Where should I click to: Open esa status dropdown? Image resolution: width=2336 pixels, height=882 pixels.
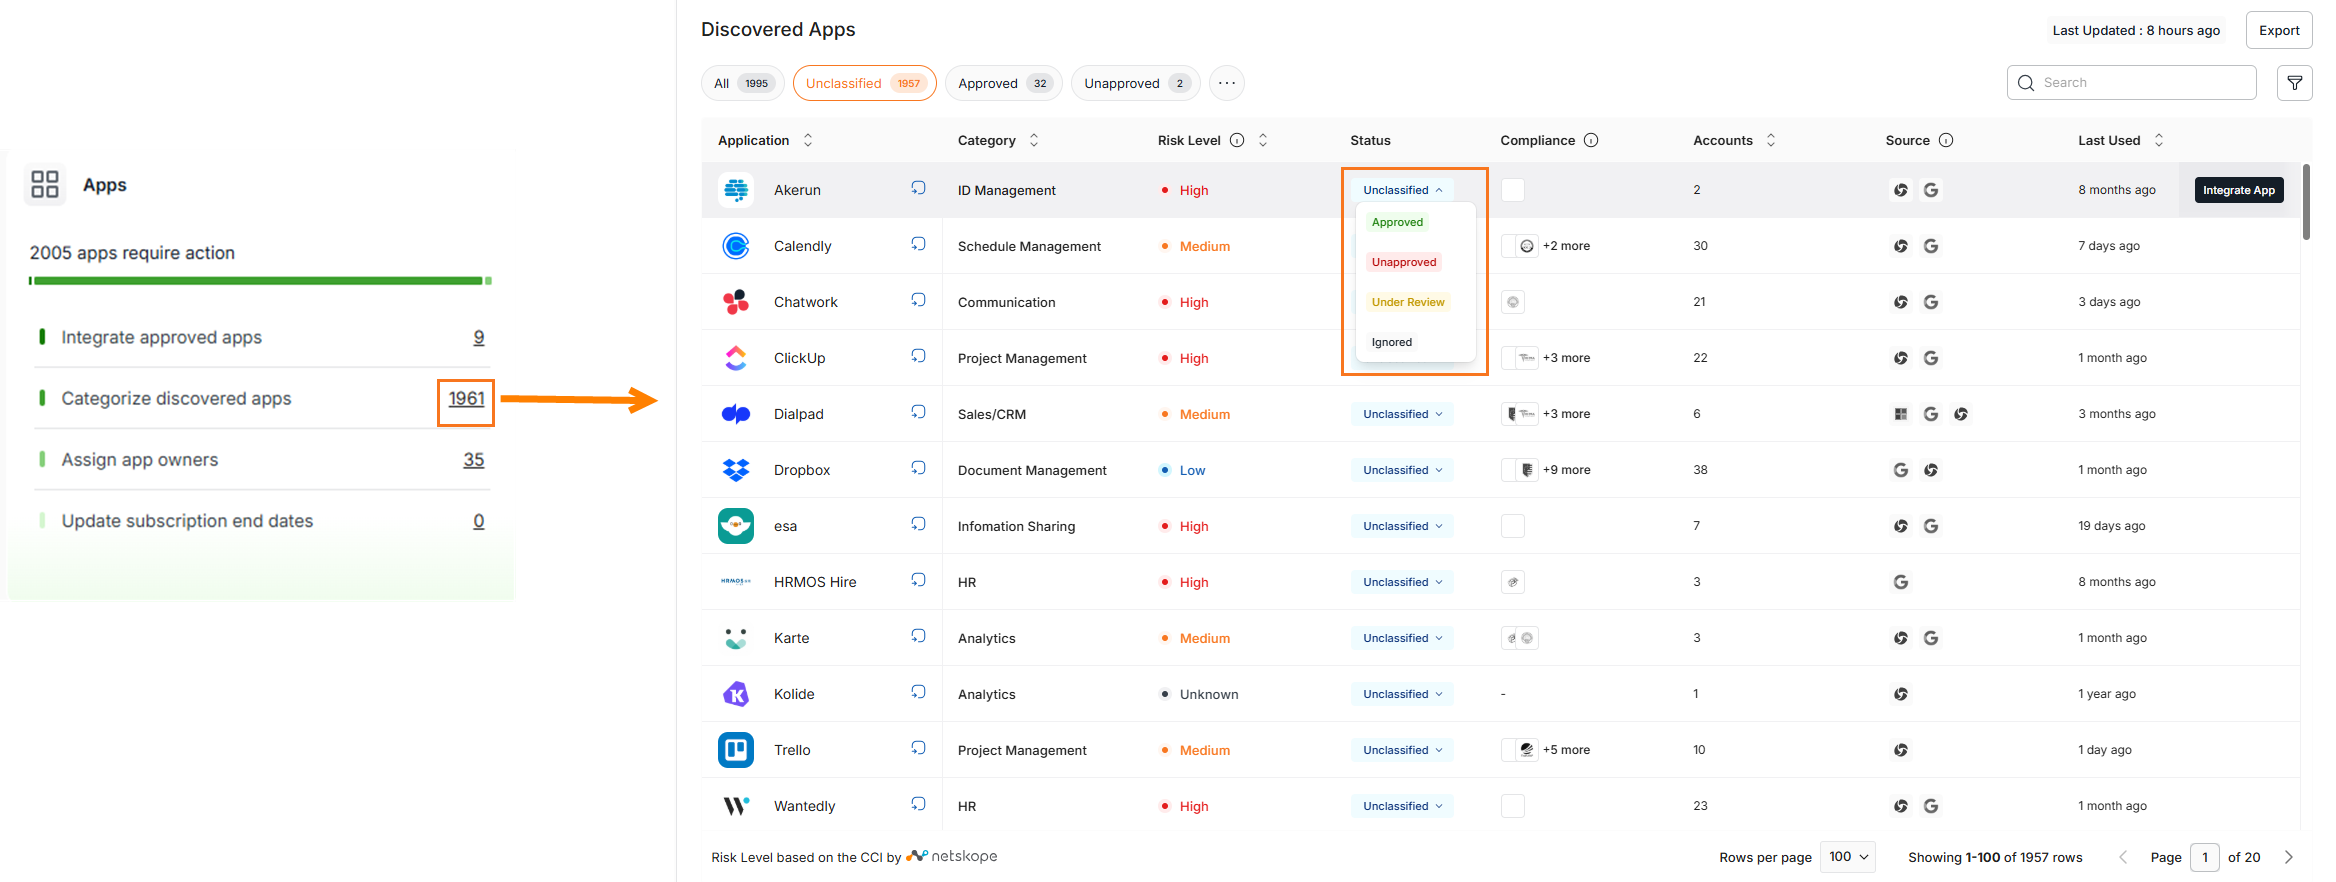click(x=1402, y=526)
